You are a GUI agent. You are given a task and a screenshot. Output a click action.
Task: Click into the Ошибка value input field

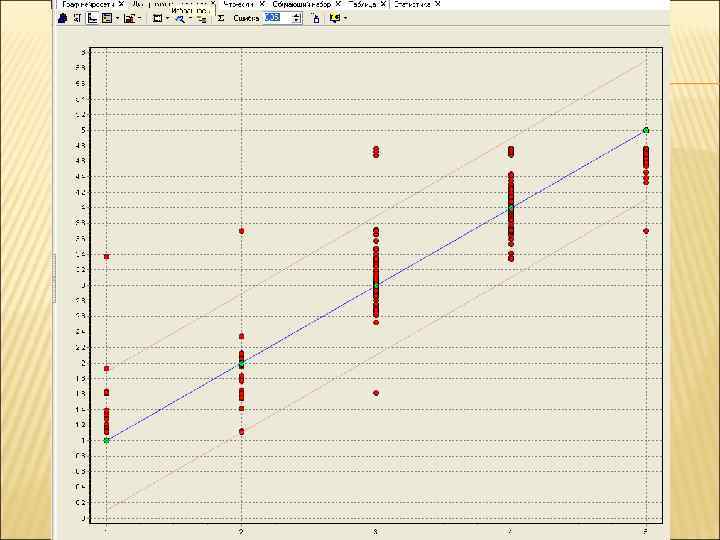278,18
